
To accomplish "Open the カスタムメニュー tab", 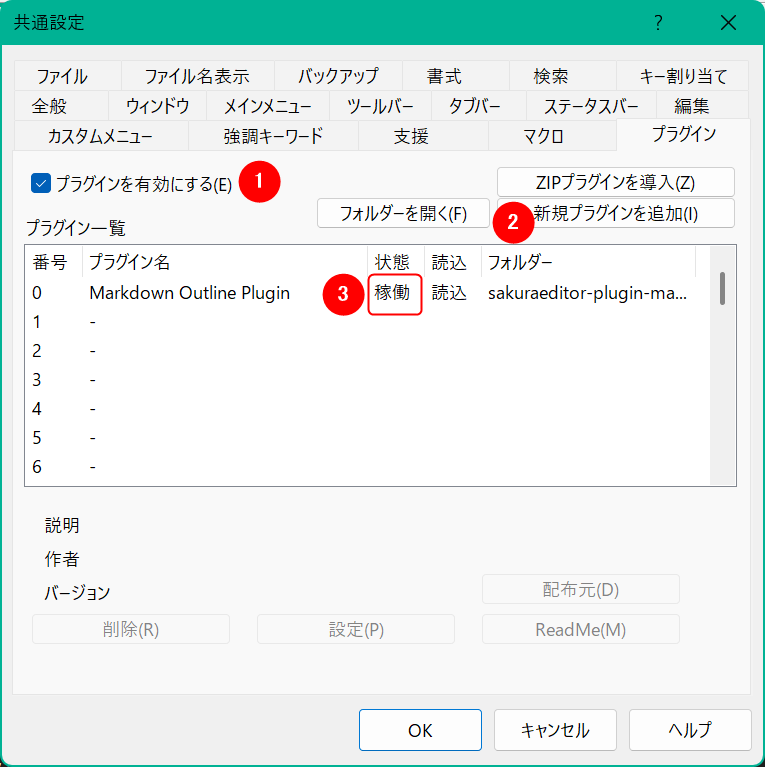I will (100, 136).
